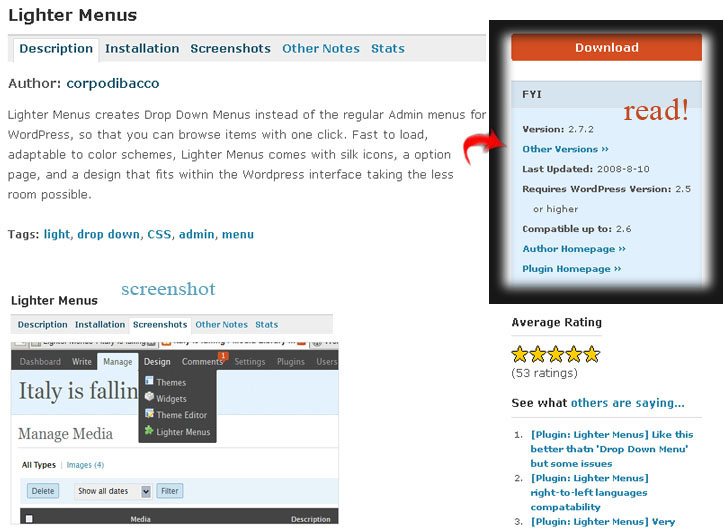Viewport: 724px width, 528px height.
Task: Click the 'drop down' tag link
Action: (x=109, y=234)
